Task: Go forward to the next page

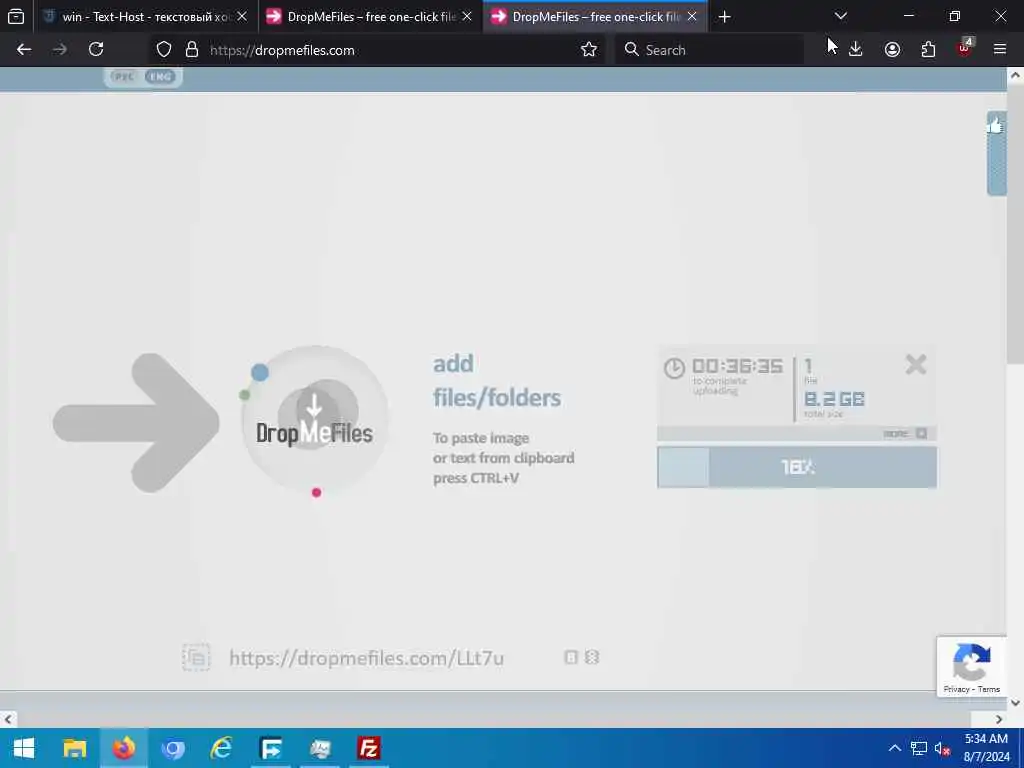Action: pos(60,50)
